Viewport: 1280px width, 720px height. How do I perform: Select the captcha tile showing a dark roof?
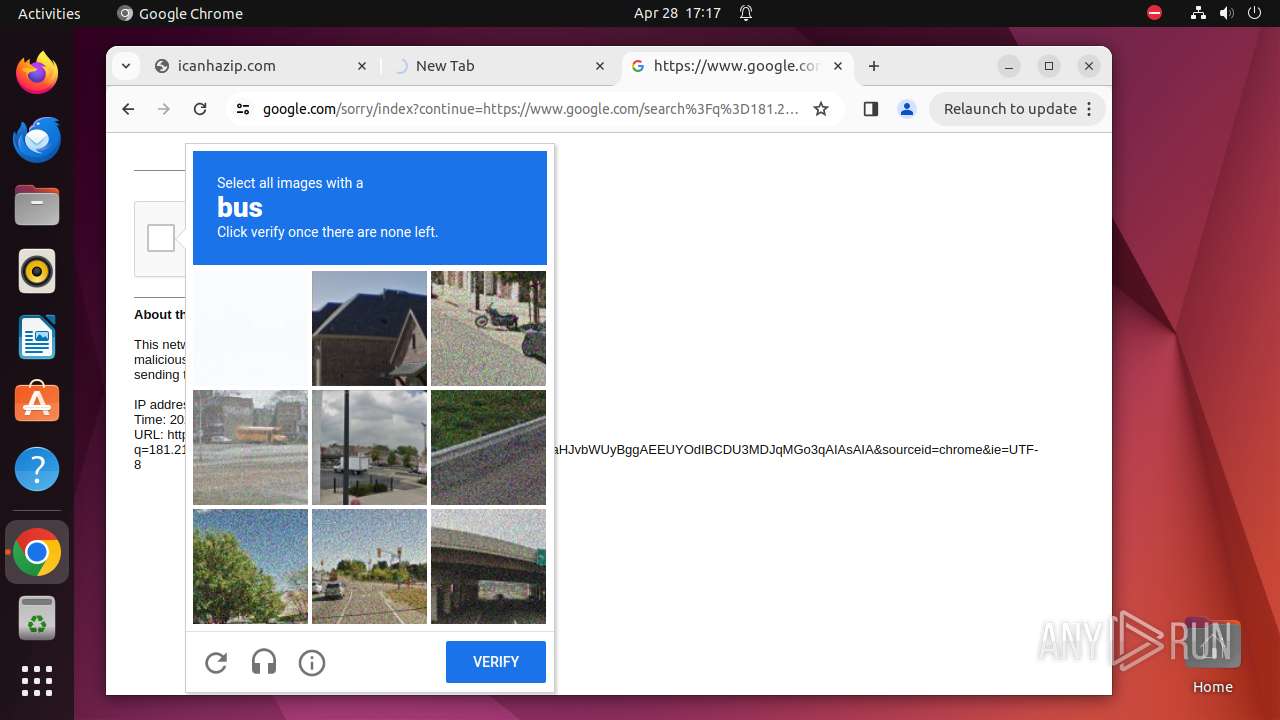(369, 328)
